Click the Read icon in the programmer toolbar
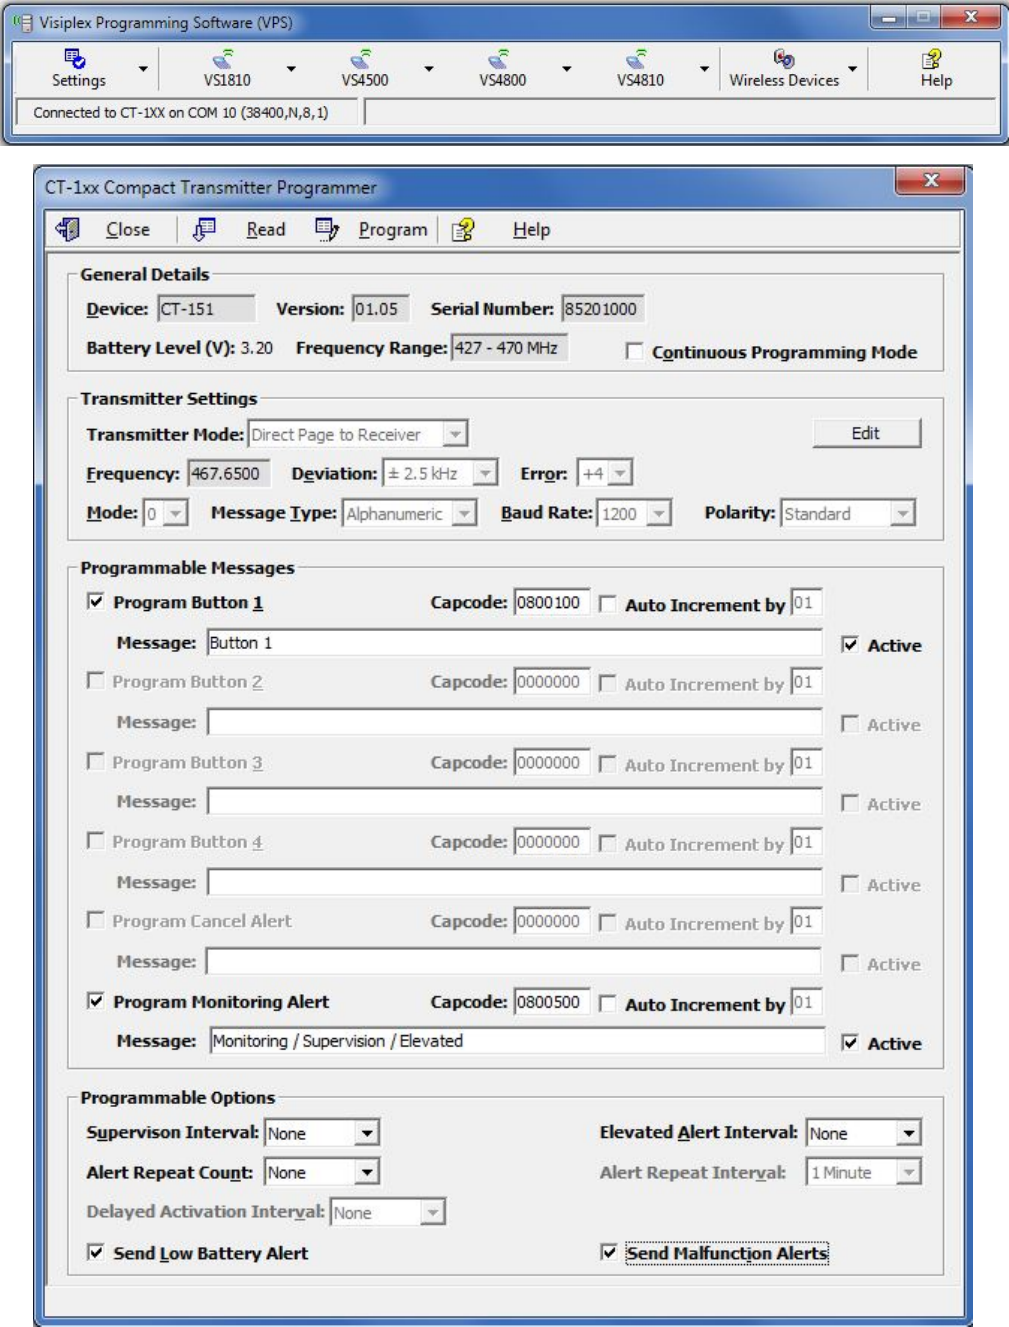The image size is (1009, 1327). (204, 229)
